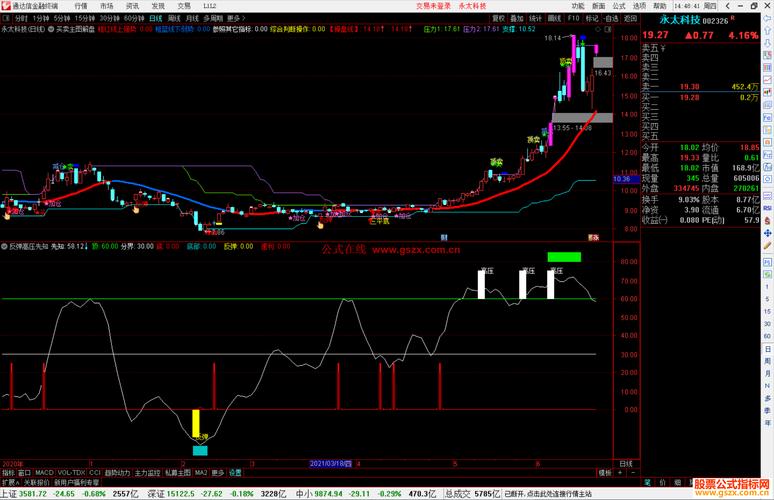Click the 自选 watchlist button
The image size is (774, 500).
coord(610,18)
